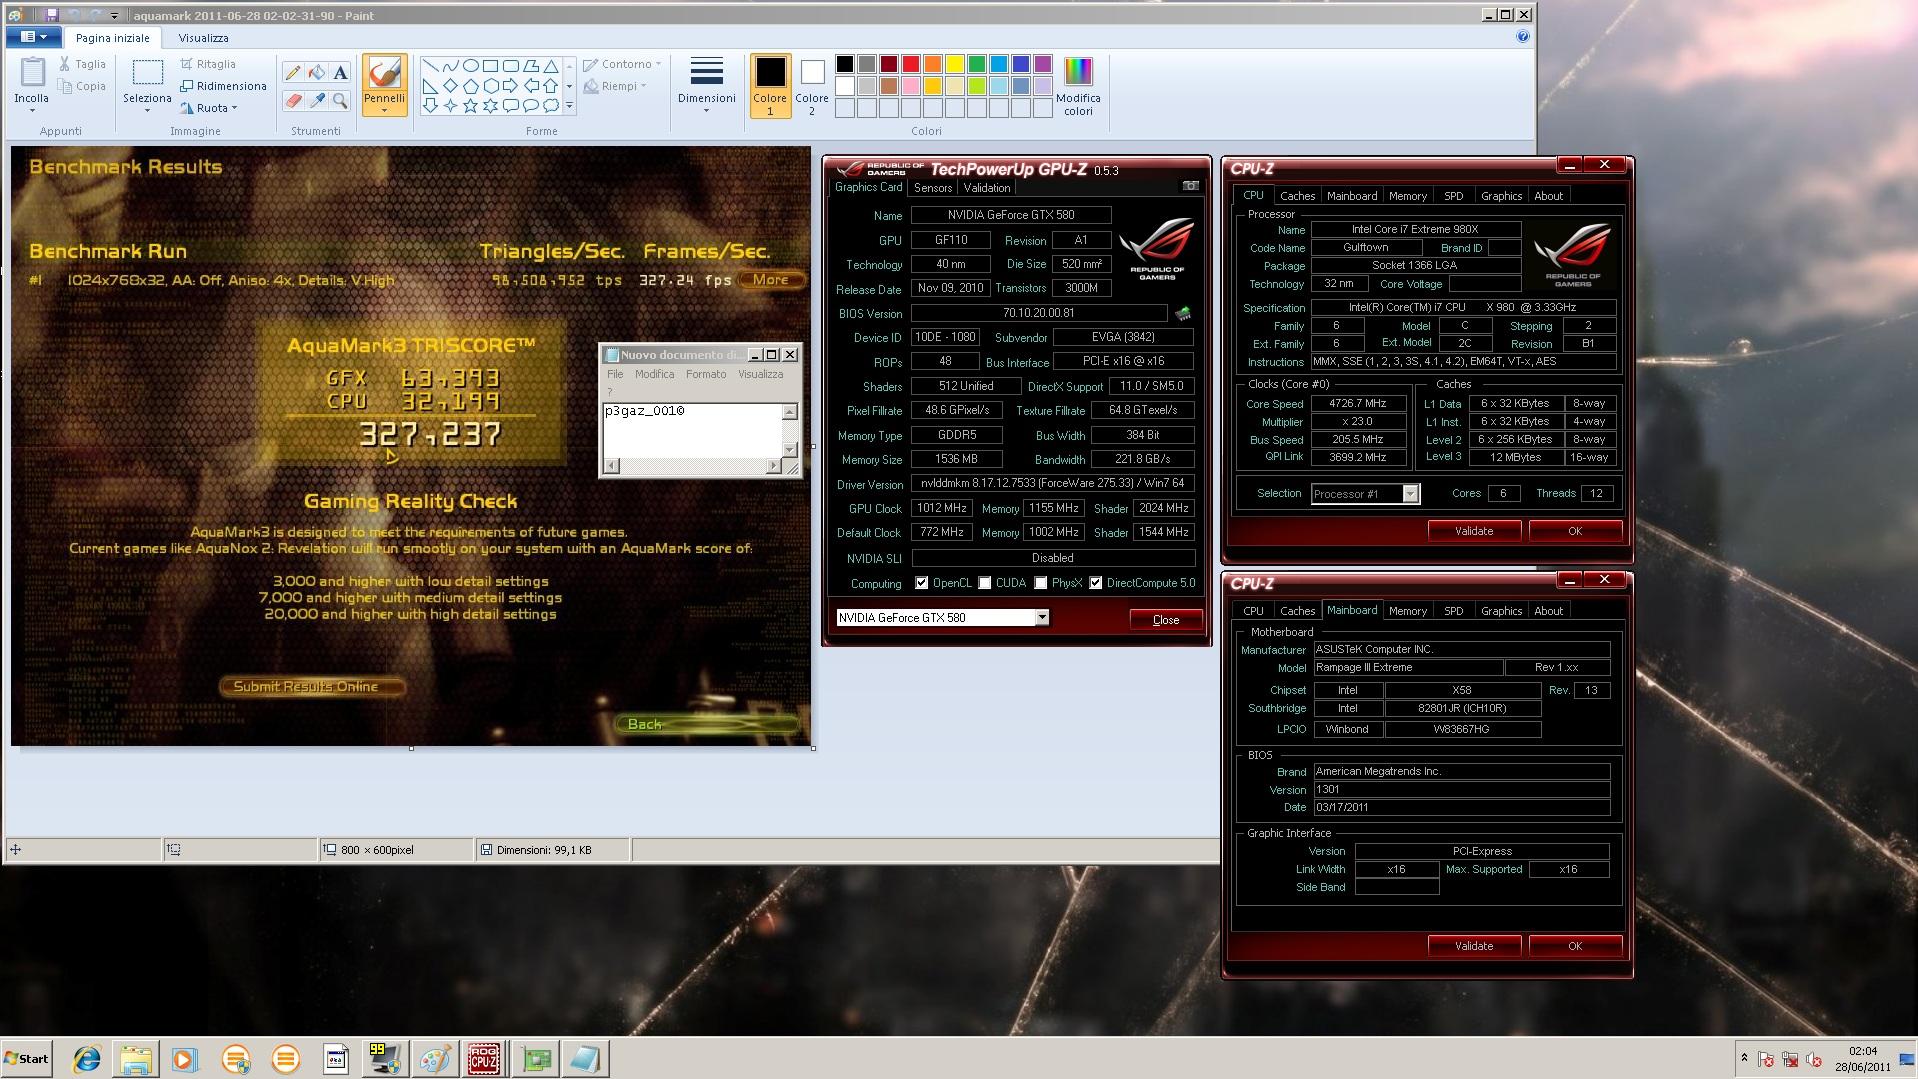
Task: Expand the Riempi fill dropdown
Action: point(643,86)
